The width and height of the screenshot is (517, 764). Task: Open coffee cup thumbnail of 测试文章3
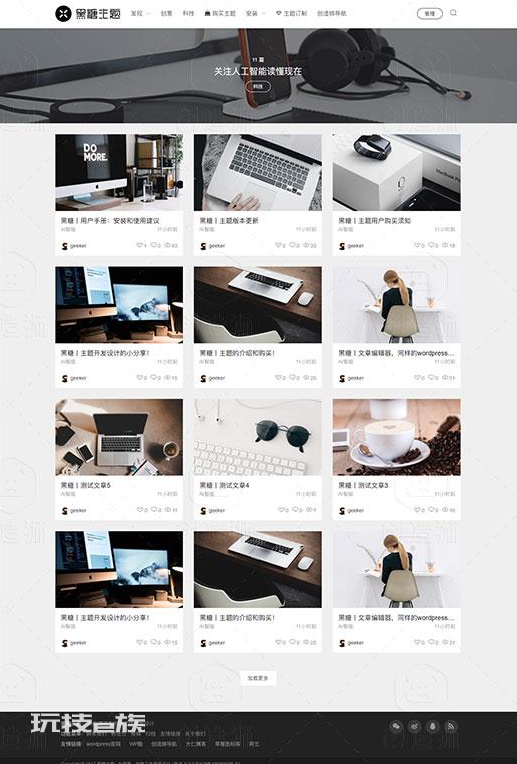(x=397, y=437)
